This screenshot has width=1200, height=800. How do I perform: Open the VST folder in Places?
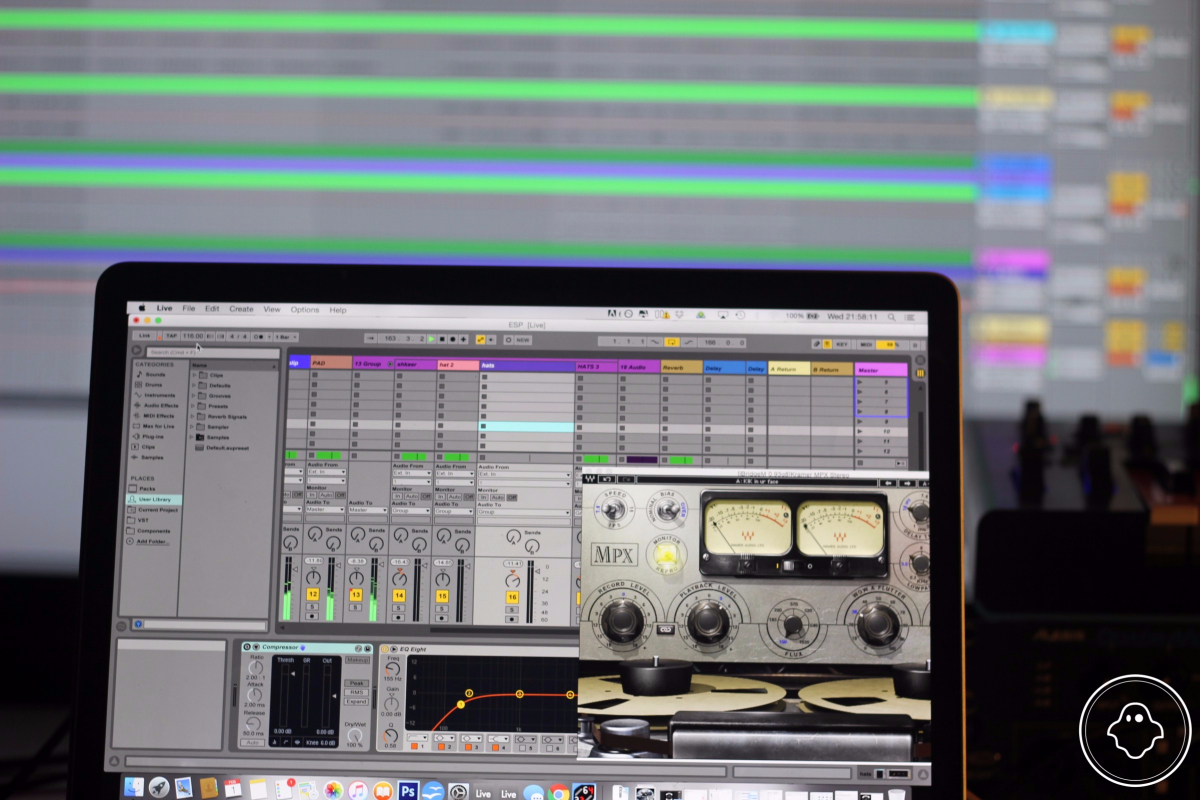click(x=140, y=520)
